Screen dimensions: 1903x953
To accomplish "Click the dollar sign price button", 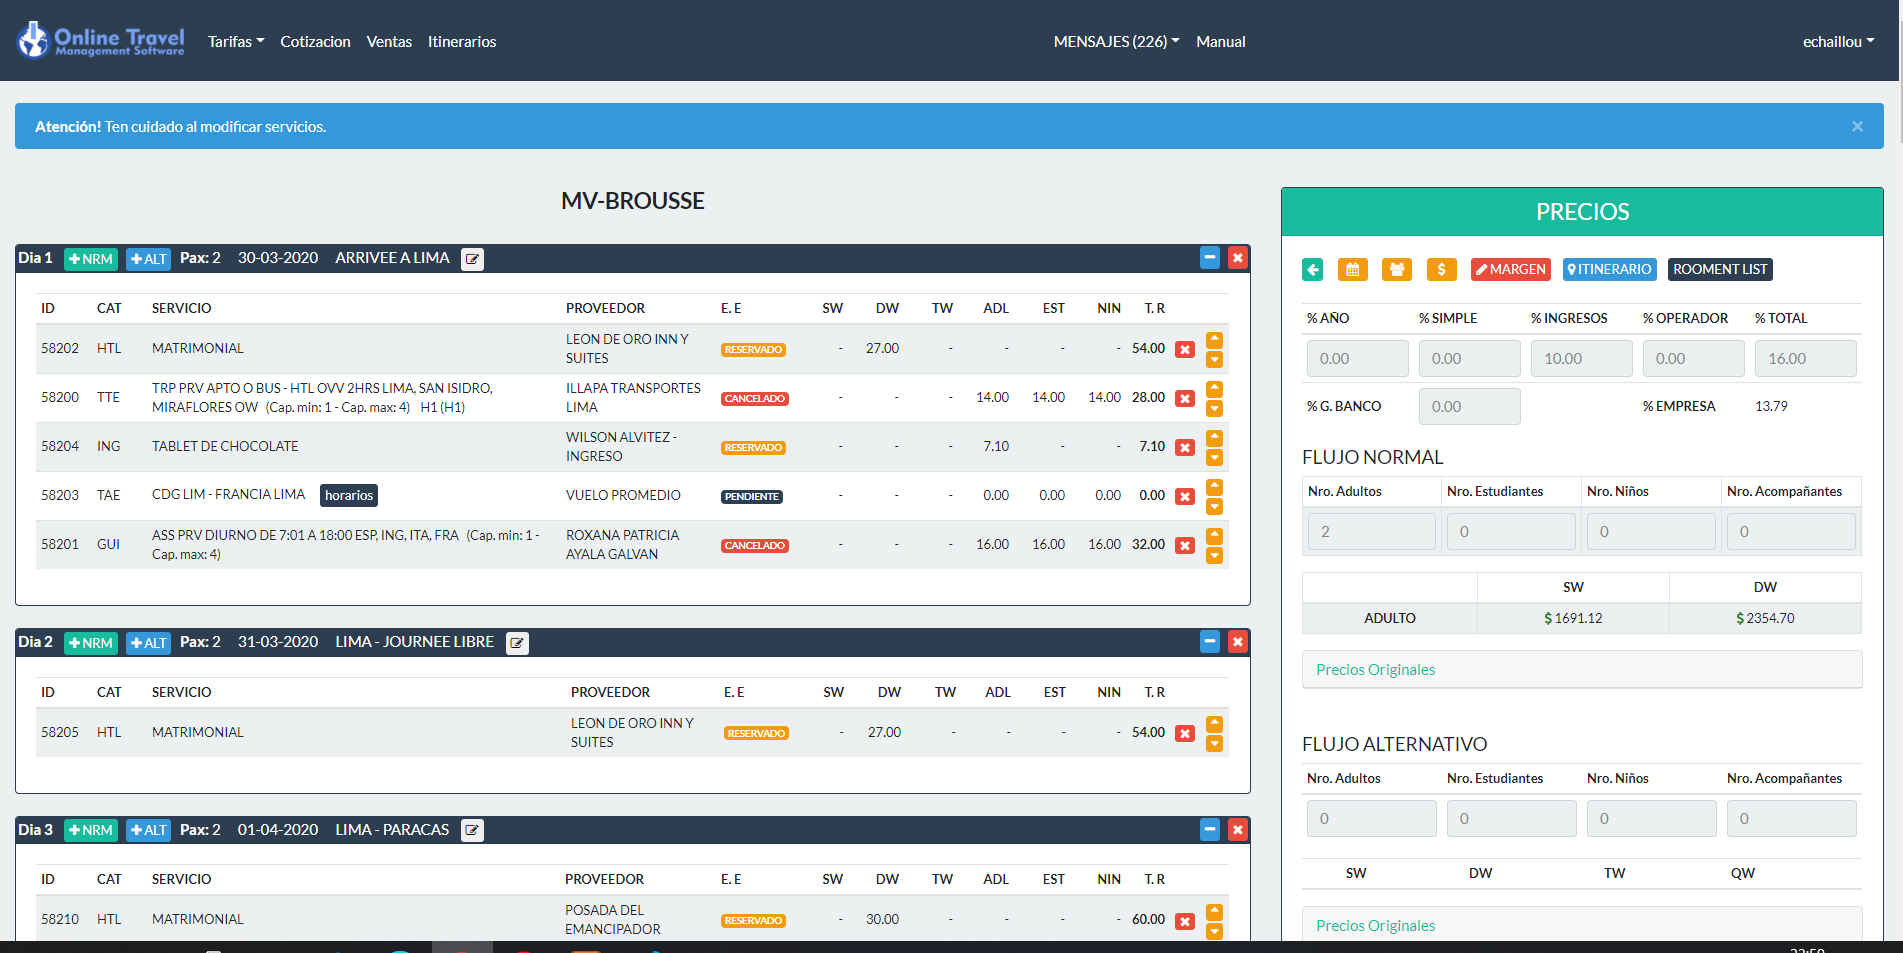I will [1441, 269].
